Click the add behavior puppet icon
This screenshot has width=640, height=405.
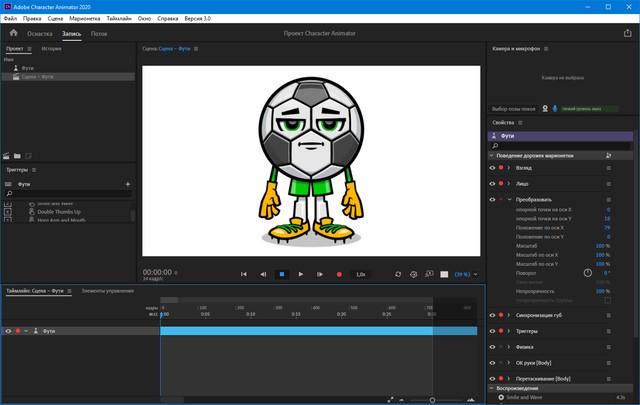coord(609,156)
